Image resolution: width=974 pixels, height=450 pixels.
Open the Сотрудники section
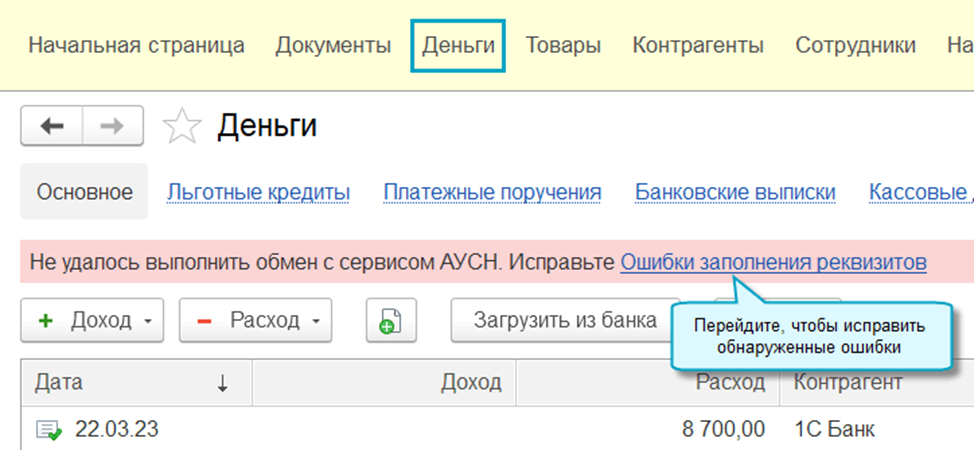pyautogui.click(x=855, y=45)
